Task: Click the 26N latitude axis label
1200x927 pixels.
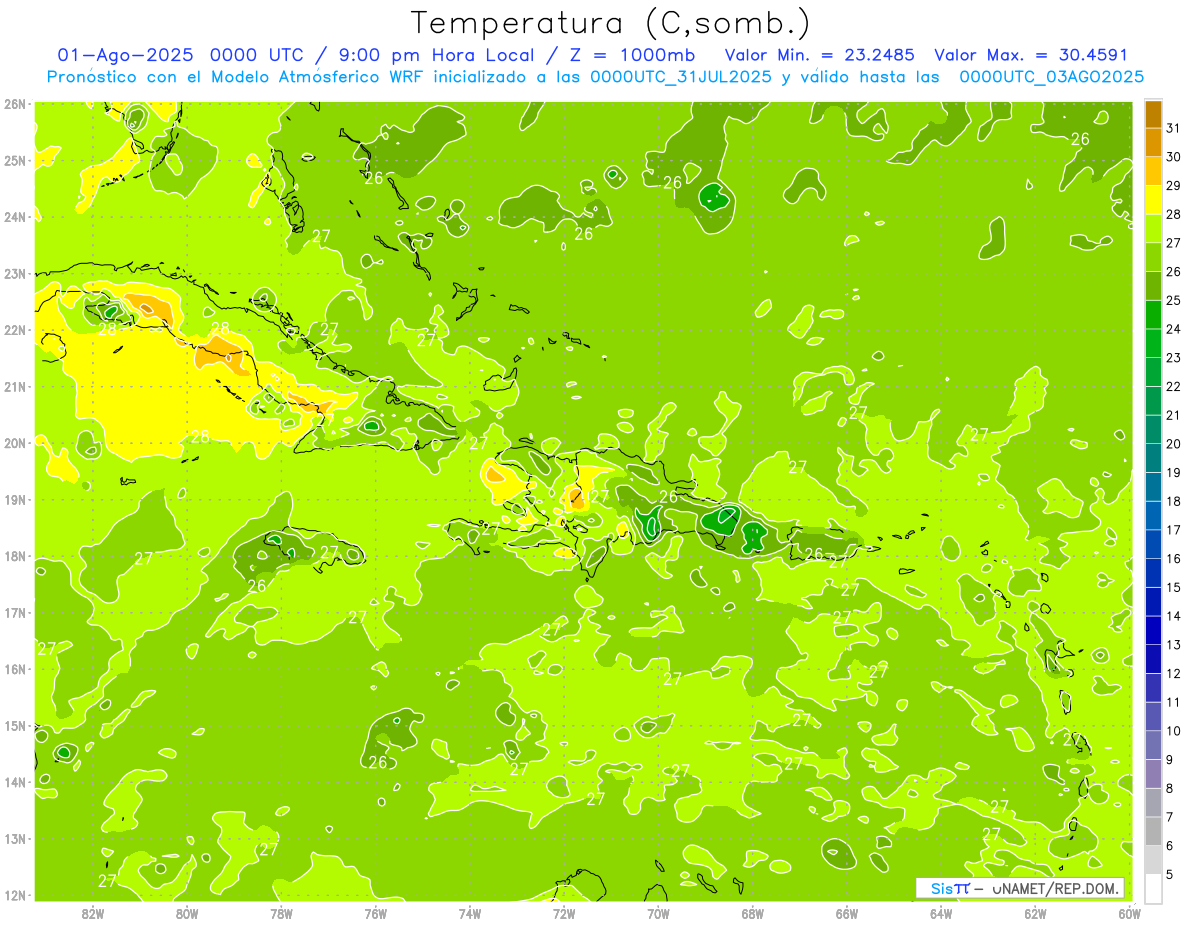Action: 15,104
